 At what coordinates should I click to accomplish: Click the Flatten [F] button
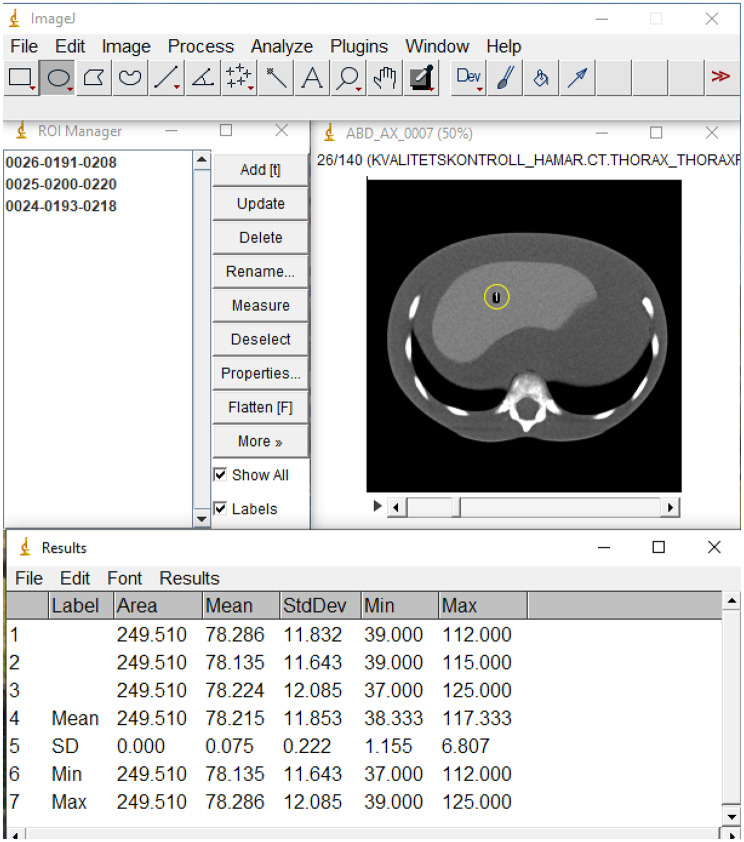[260, 407]
